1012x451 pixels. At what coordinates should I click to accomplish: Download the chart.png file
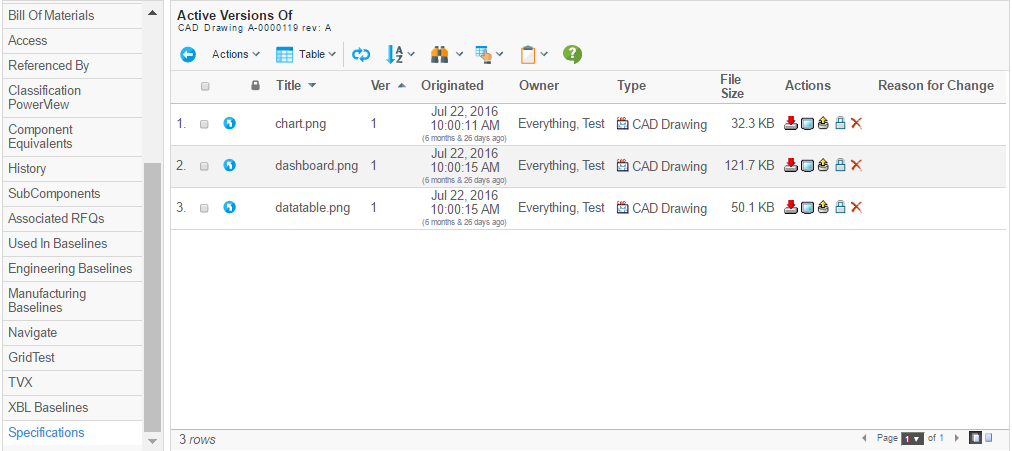(x=791, y=124)
